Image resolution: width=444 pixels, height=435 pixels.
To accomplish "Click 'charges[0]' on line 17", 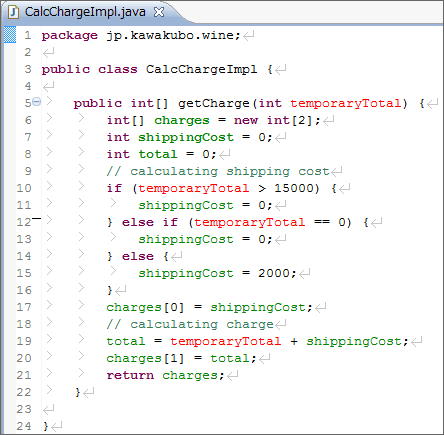I will point(145,307).
